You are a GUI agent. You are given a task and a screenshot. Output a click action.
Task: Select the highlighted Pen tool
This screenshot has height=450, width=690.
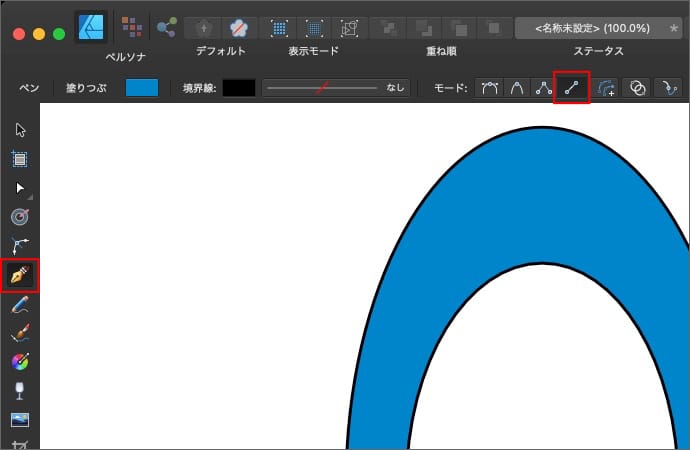(x=20, y=274)
